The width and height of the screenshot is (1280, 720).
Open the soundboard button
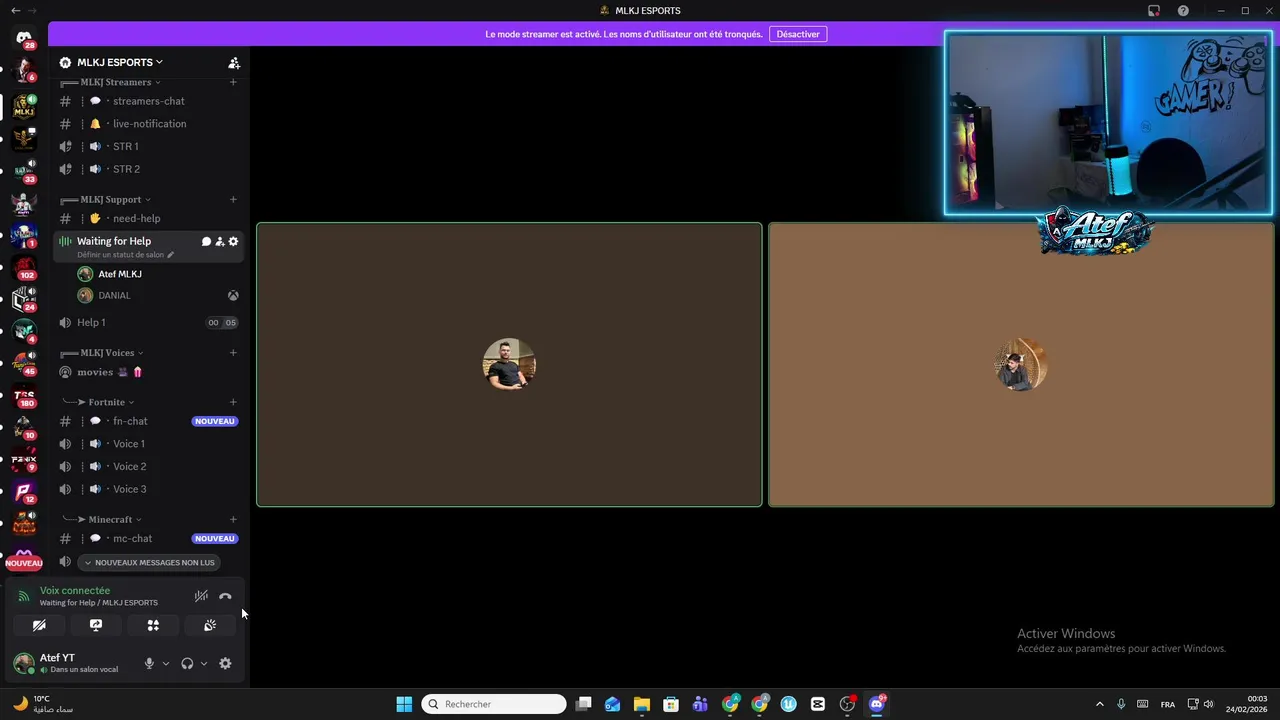click(x=210, y=625)
